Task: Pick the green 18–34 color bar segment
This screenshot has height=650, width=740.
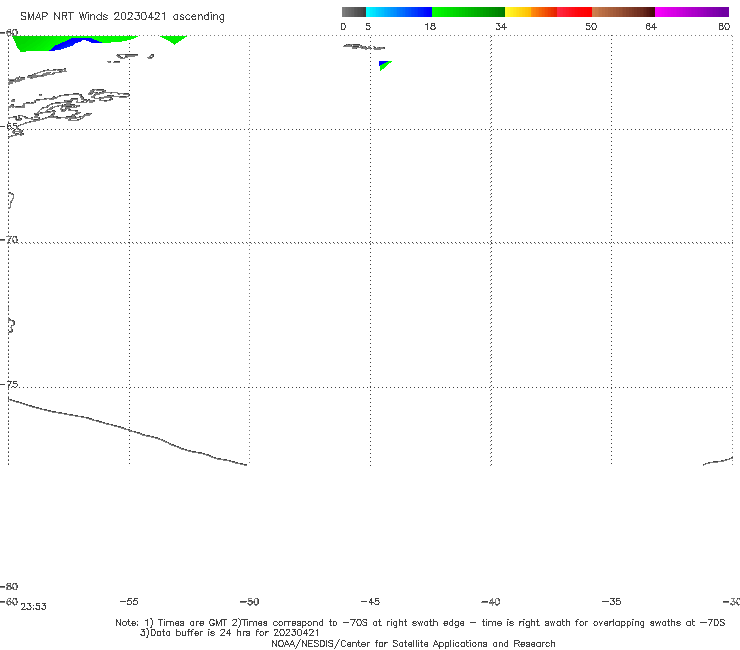Action: (x=468, y=12)
